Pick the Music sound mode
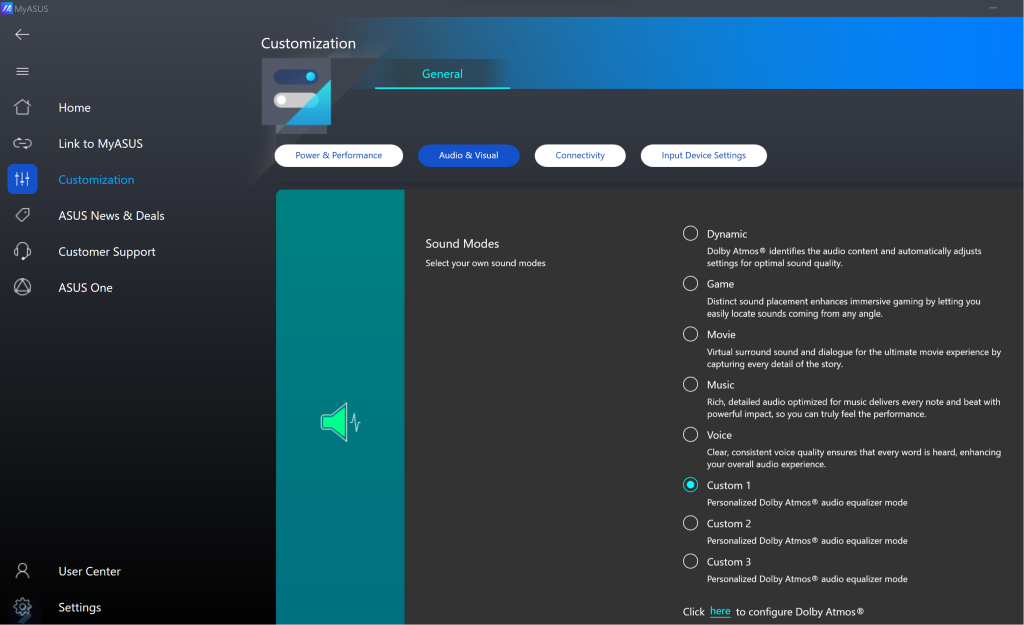 pos(690,385)
